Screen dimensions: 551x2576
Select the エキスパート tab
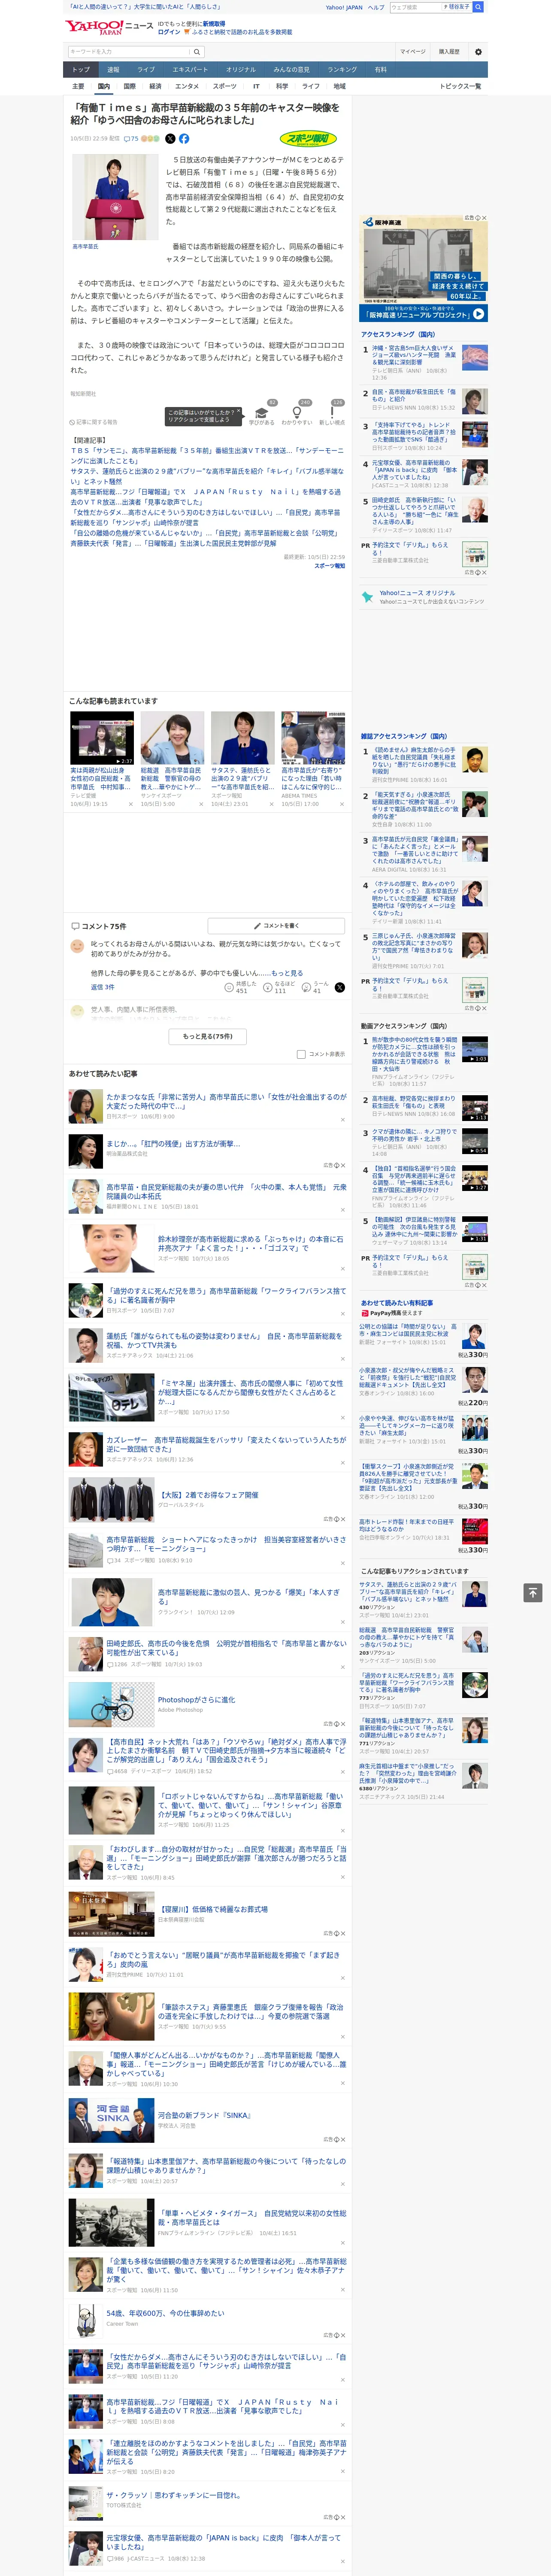coord(190,69)
